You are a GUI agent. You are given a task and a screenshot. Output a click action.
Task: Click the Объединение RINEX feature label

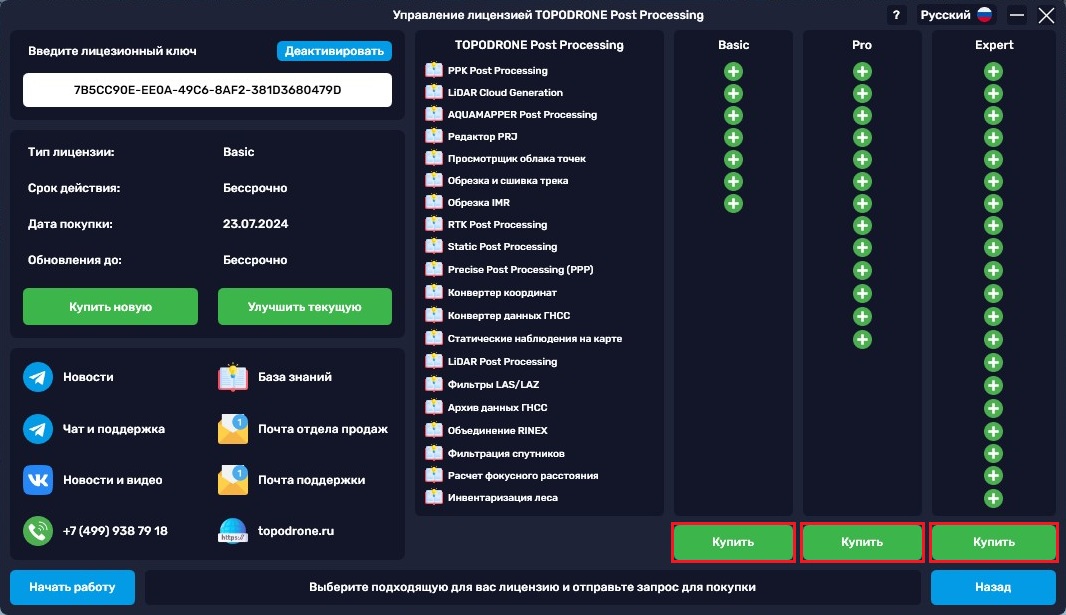tap(497, 430)
